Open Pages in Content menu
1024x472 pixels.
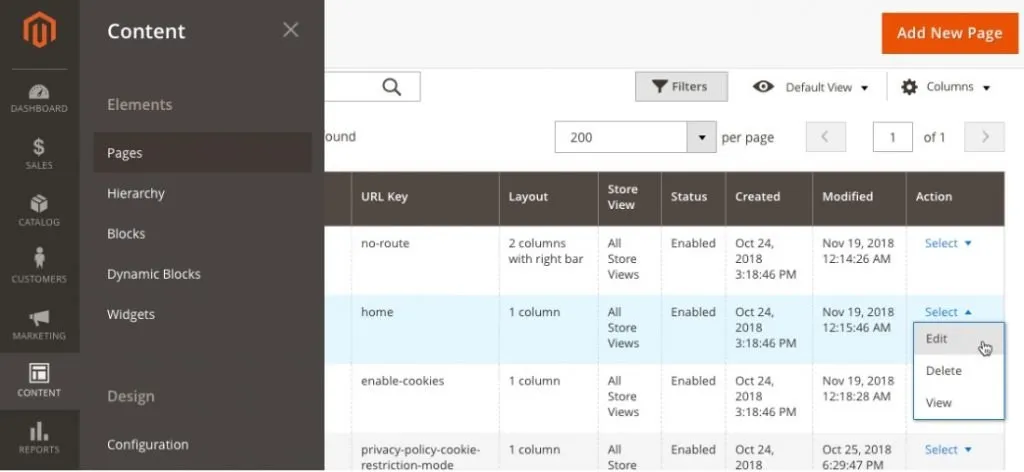tap(202, 153)
